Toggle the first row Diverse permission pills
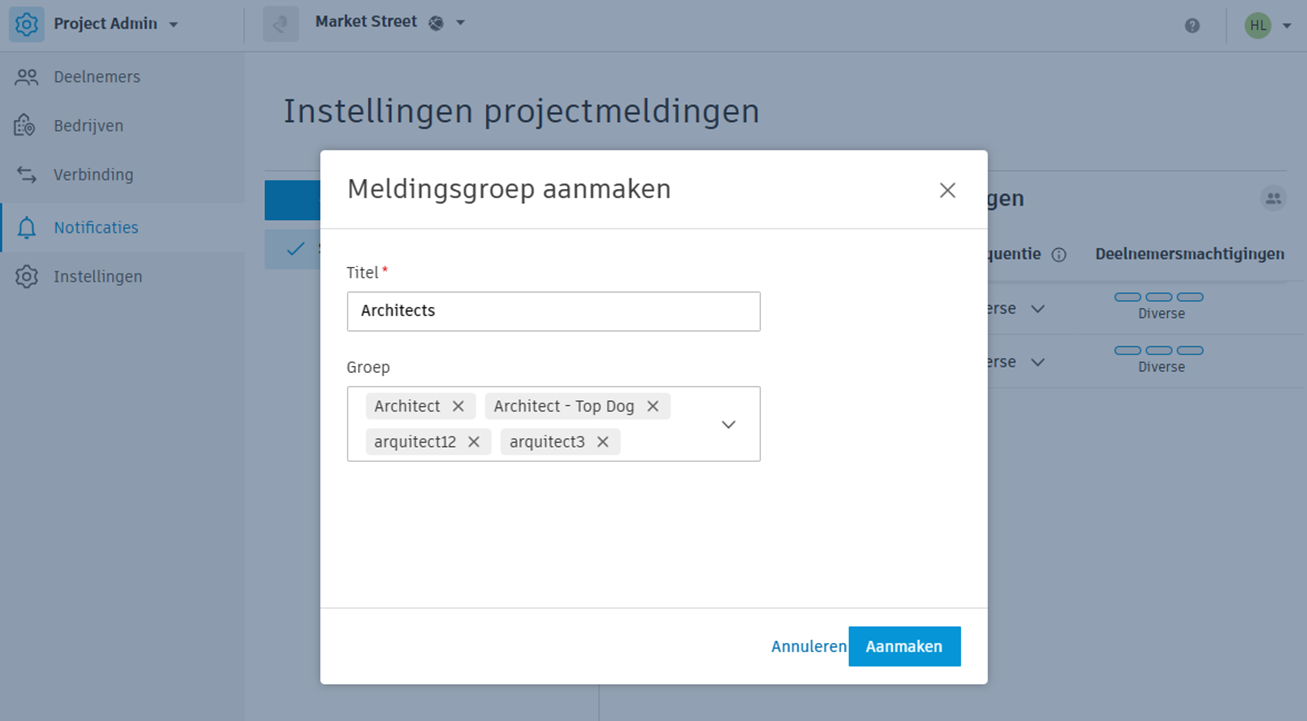 pos(1159,297)
